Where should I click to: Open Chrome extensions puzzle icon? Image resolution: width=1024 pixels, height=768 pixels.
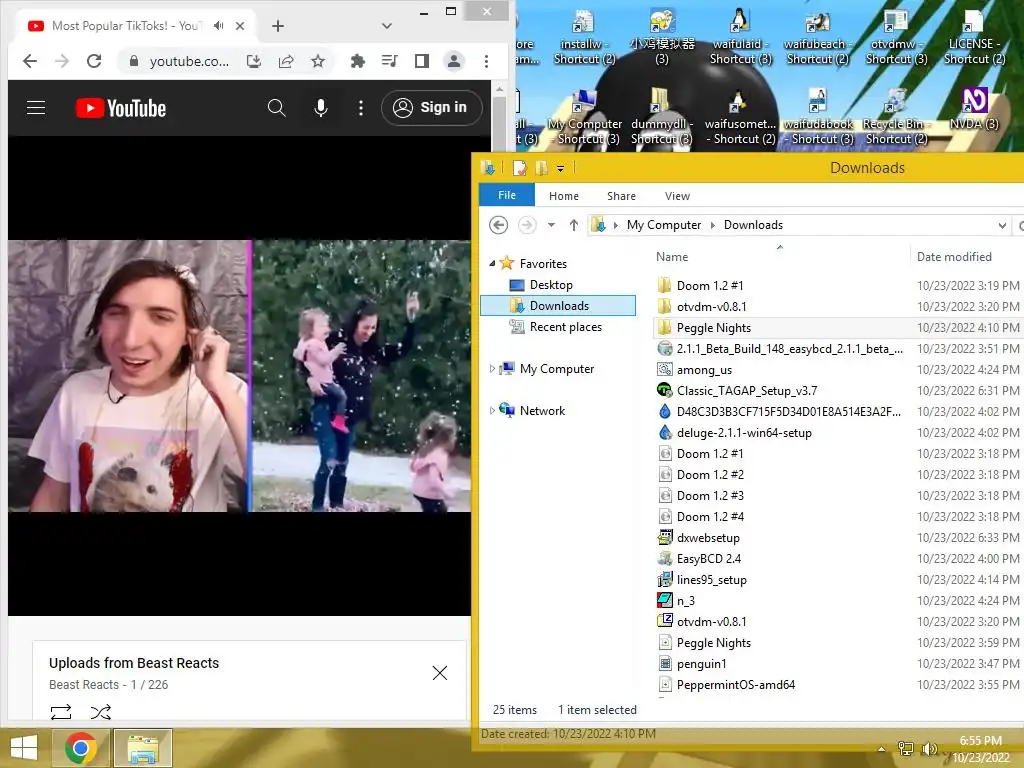pyautogui.click(x=357, y=61)
